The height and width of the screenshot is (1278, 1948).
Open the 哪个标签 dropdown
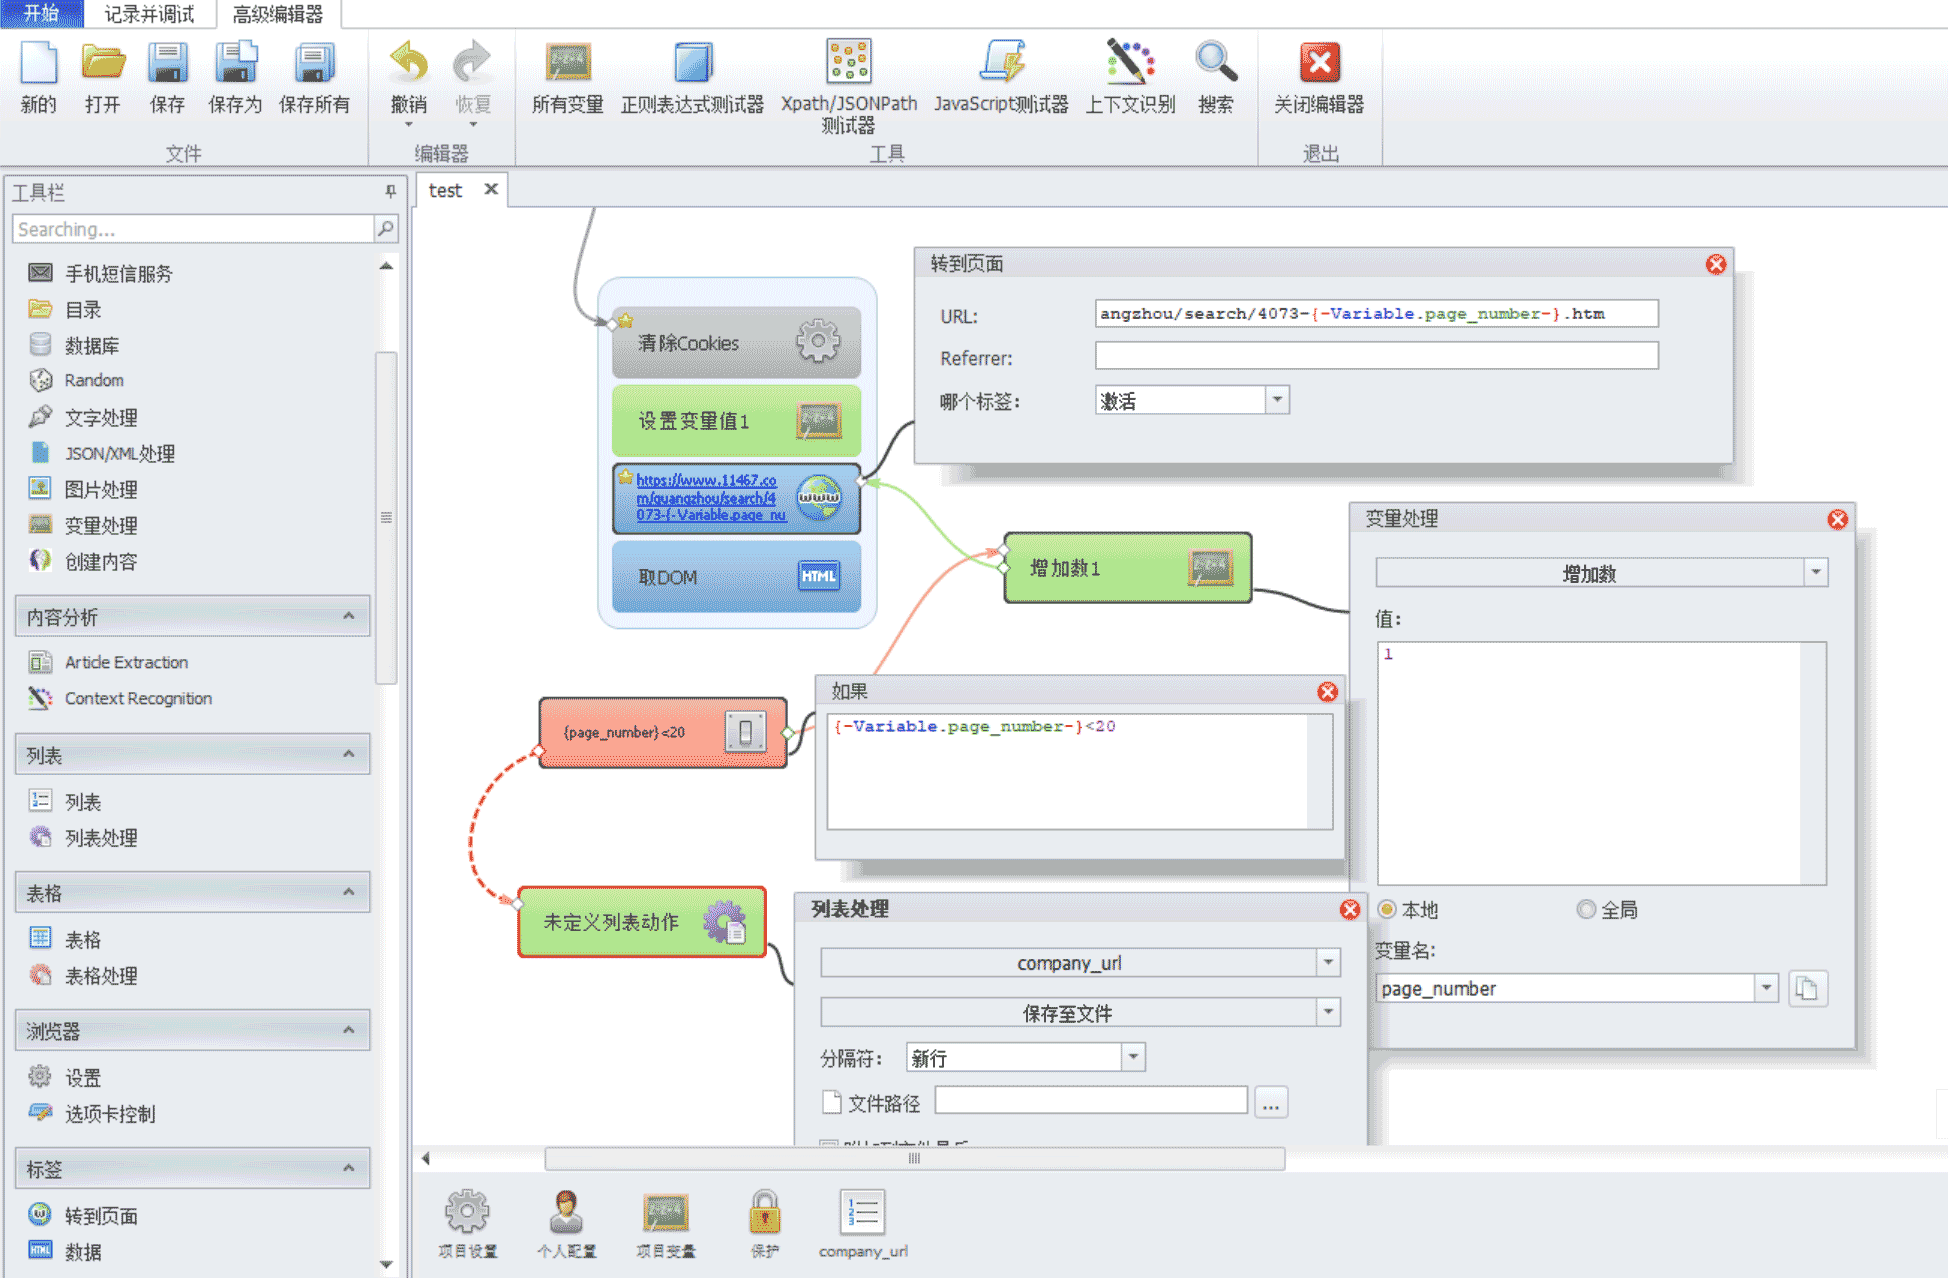click(x=1277, y=400)
